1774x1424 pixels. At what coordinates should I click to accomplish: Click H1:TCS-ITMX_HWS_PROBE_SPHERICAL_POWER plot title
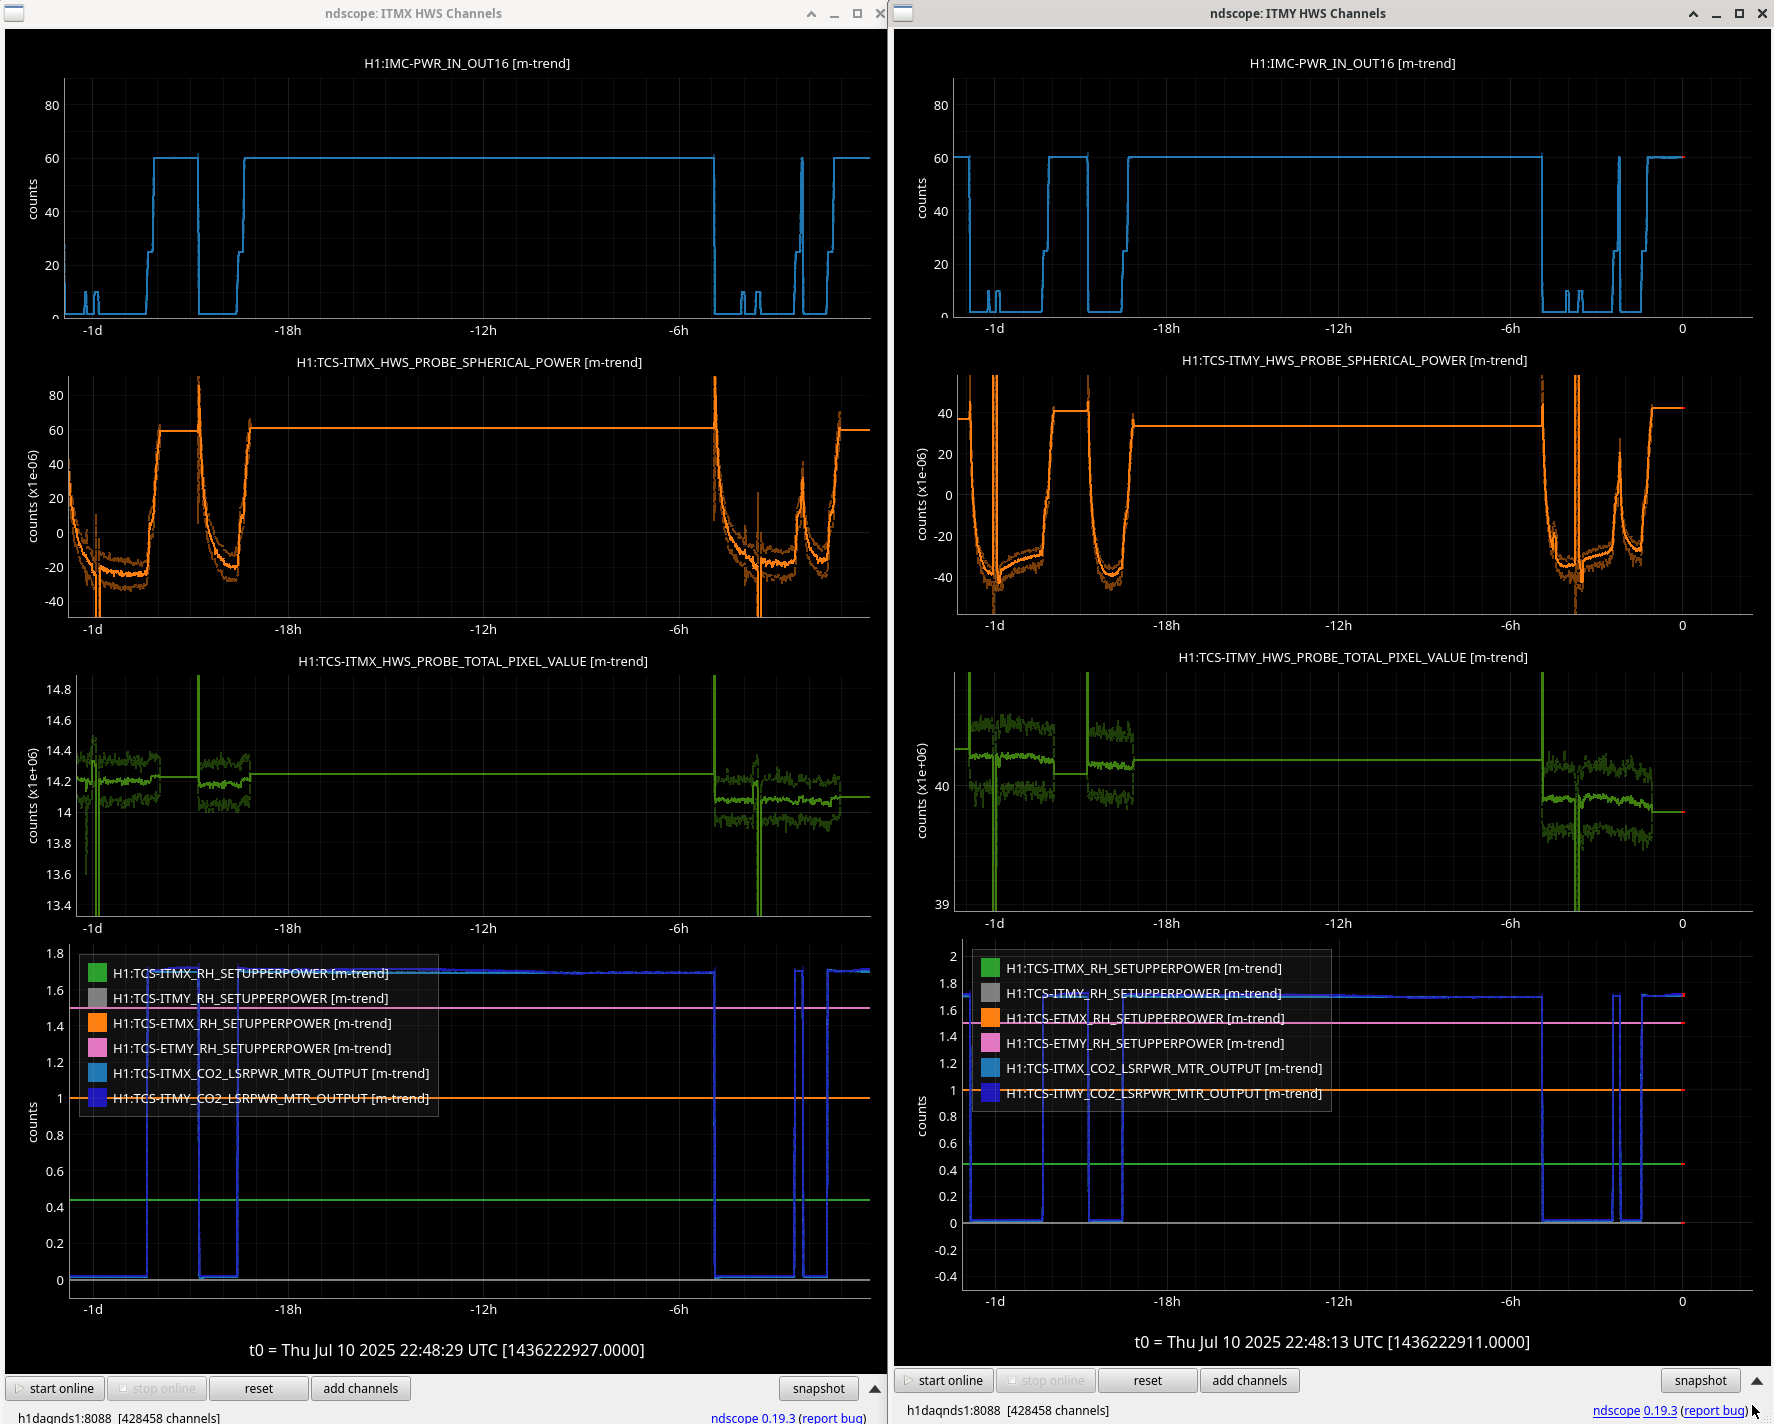(469, 362)
